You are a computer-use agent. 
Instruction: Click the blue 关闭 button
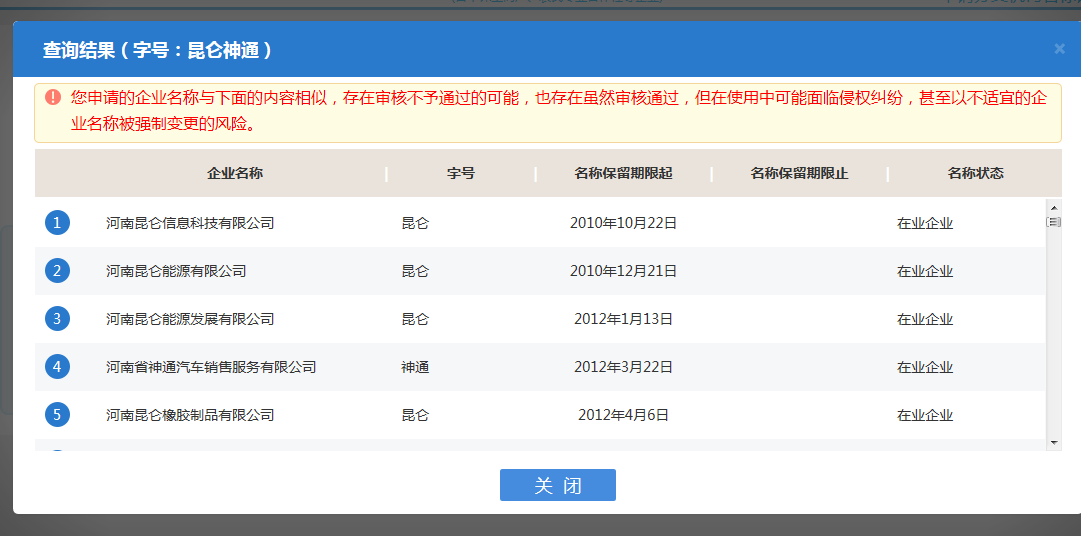tap(557, 485)
